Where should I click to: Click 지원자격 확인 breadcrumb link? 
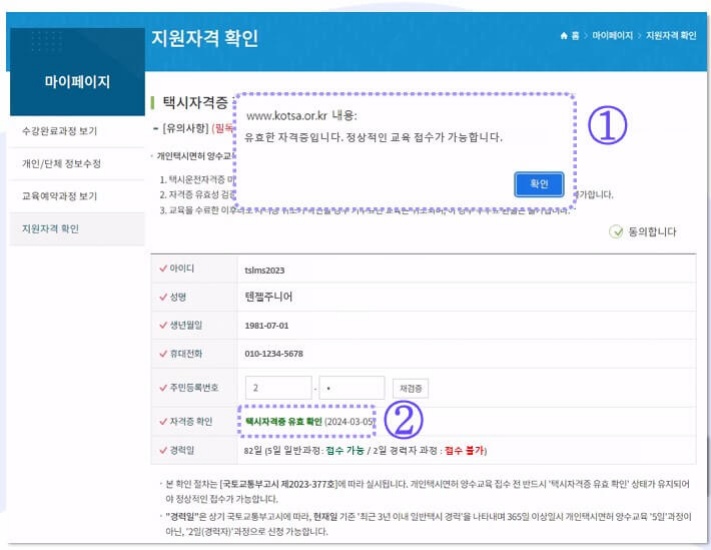[671, 35]
